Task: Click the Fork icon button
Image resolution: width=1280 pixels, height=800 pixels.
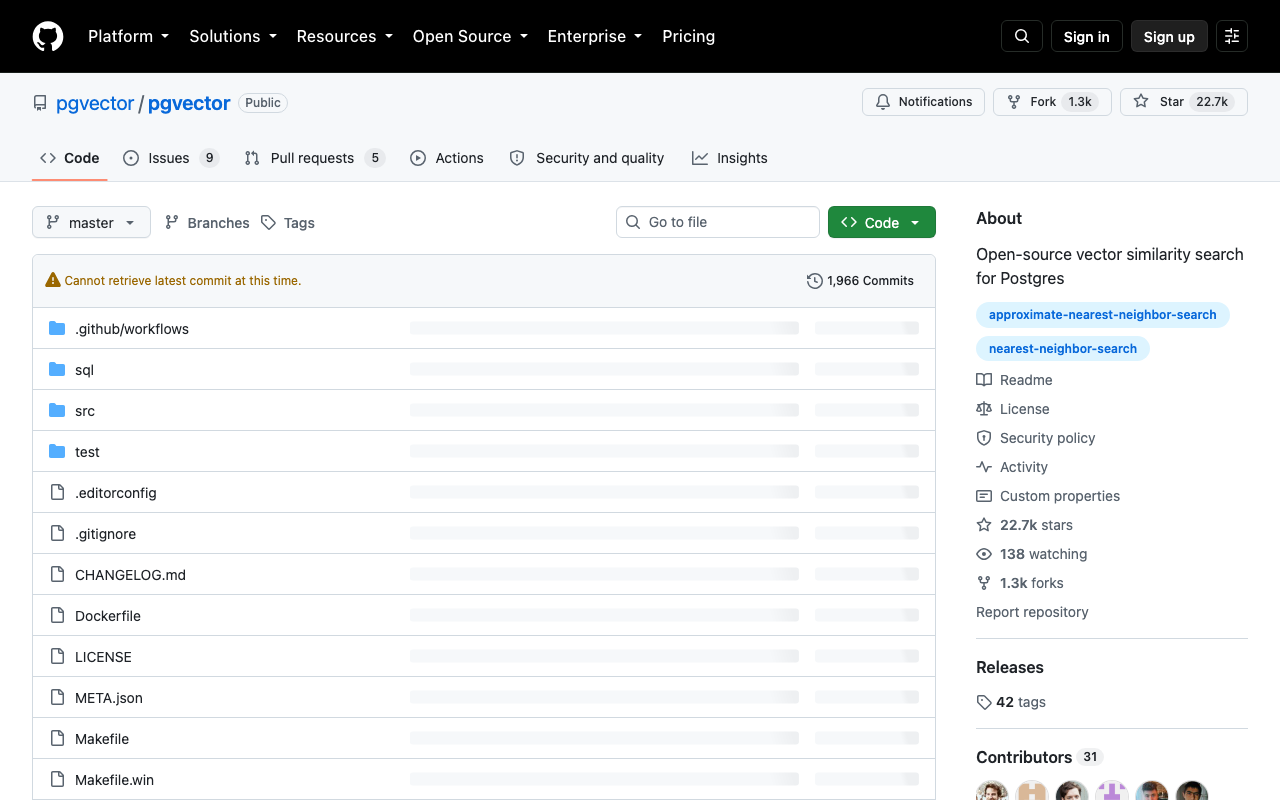Action: 1014,102
